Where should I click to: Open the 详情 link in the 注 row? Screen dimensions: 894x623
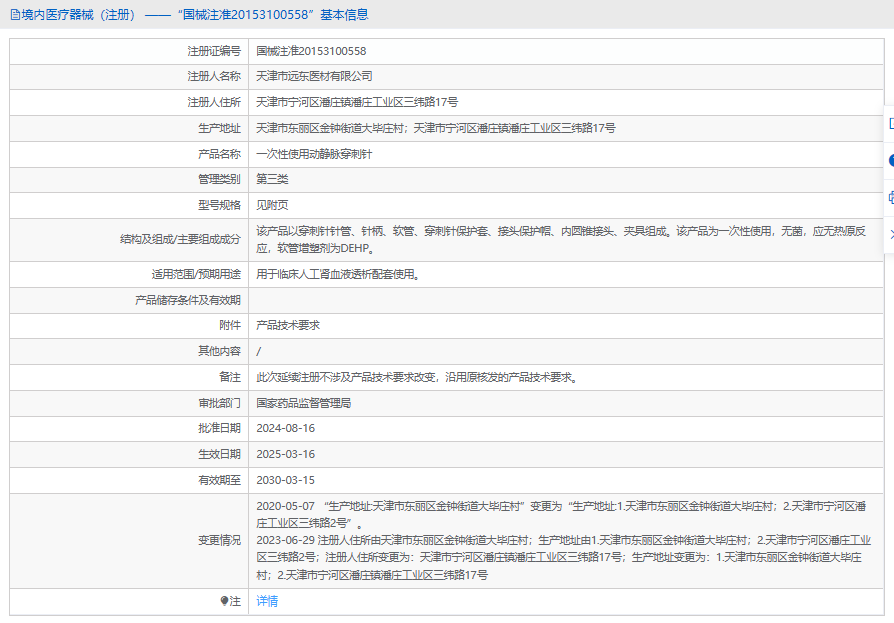tap(267, 601)
